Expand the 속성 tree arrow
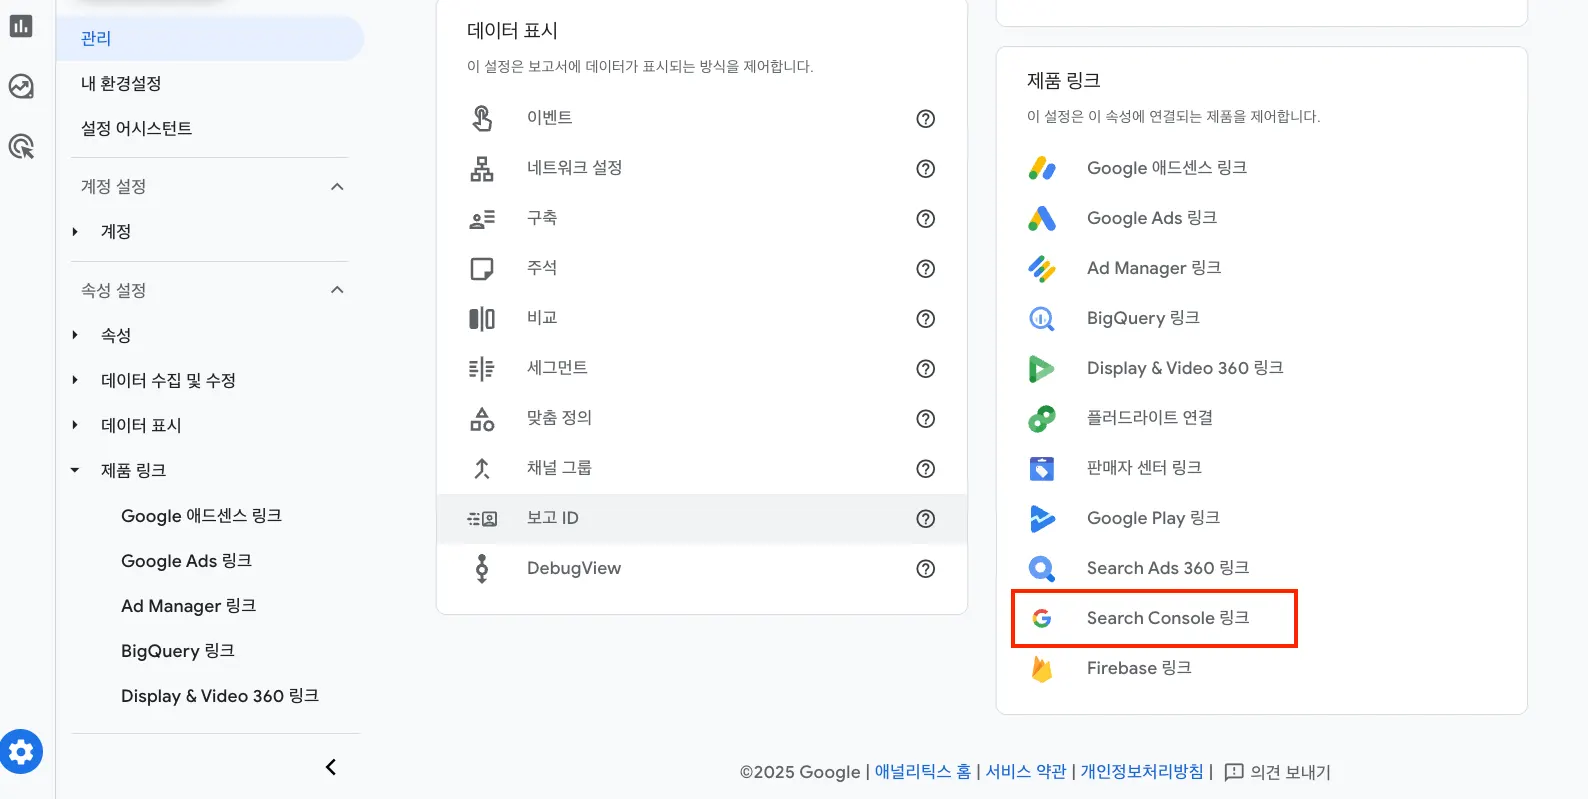The height and width of the screenshot is (799, 1588). coord(75,335)
